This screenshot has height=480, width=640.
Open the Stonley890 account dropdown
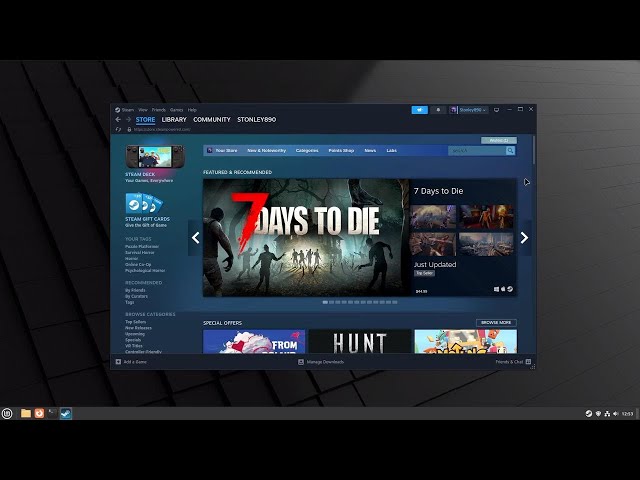472,110
